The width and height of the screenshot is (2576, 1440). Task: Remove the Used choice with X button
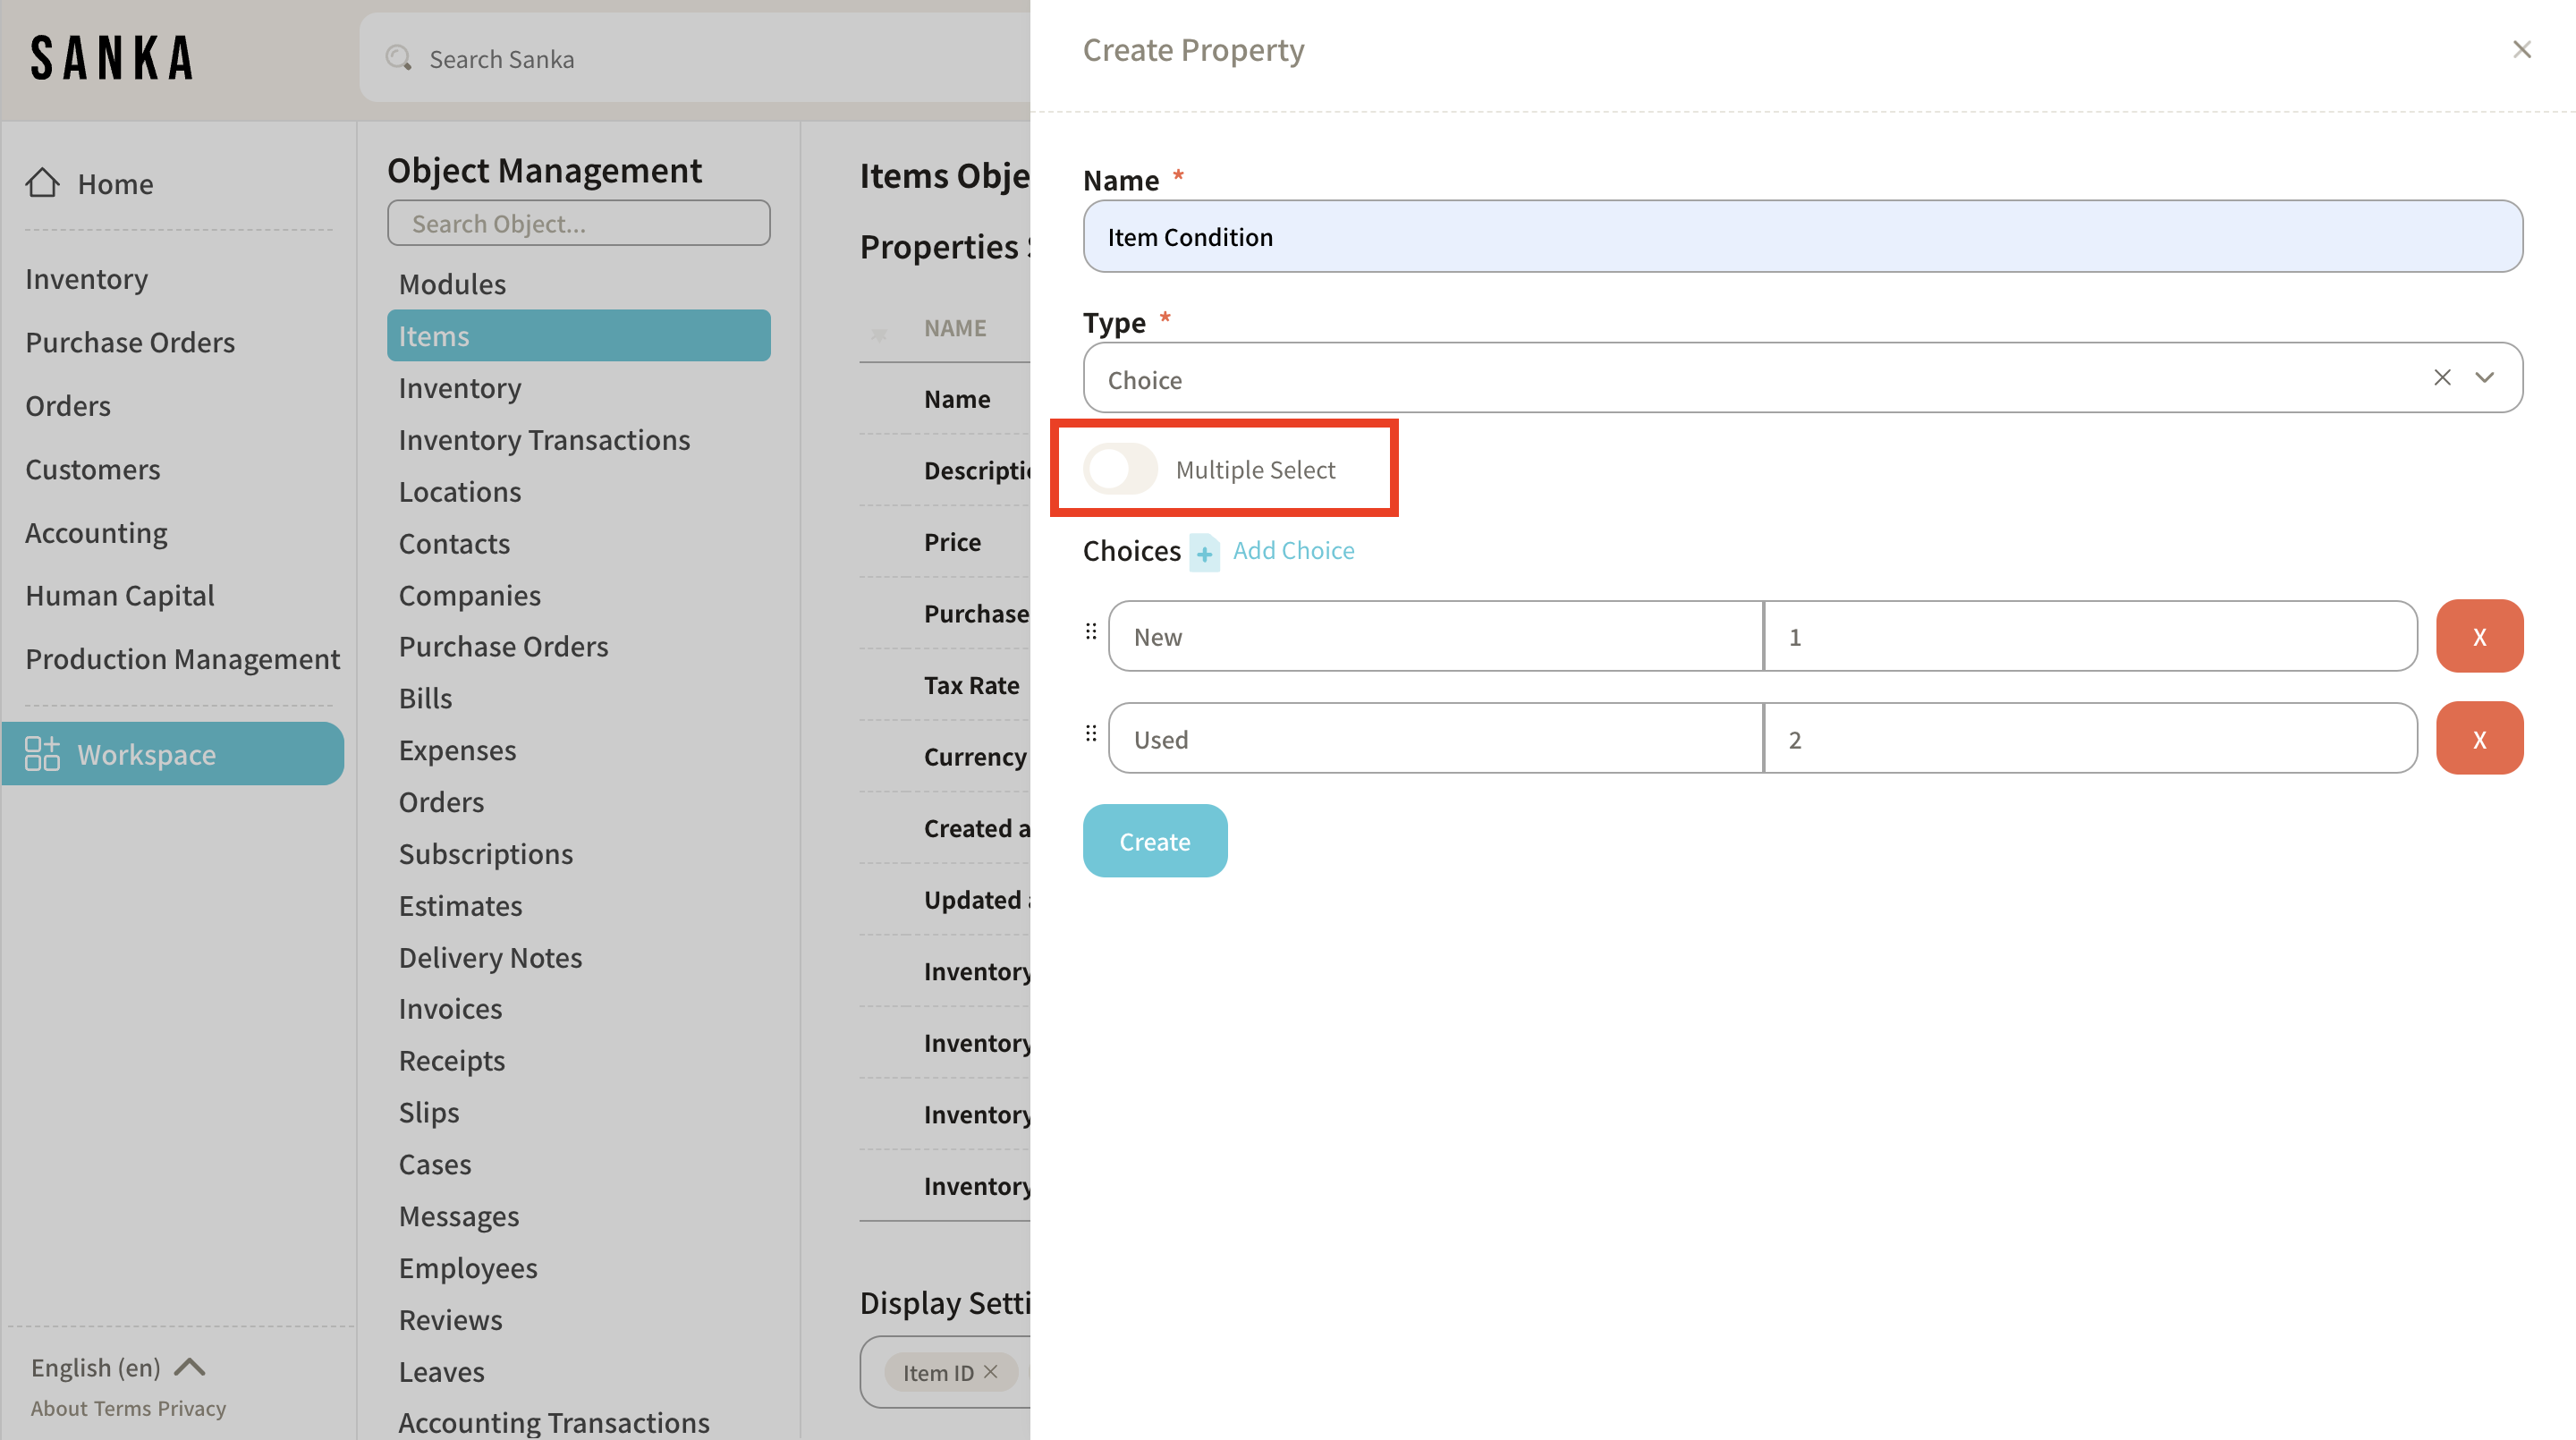(x=2479, y=739)
